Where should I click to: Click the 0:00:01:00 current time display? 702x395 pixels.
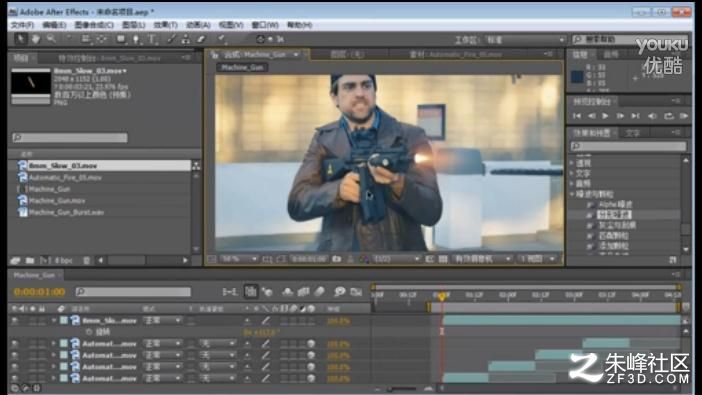pos(40,292)
